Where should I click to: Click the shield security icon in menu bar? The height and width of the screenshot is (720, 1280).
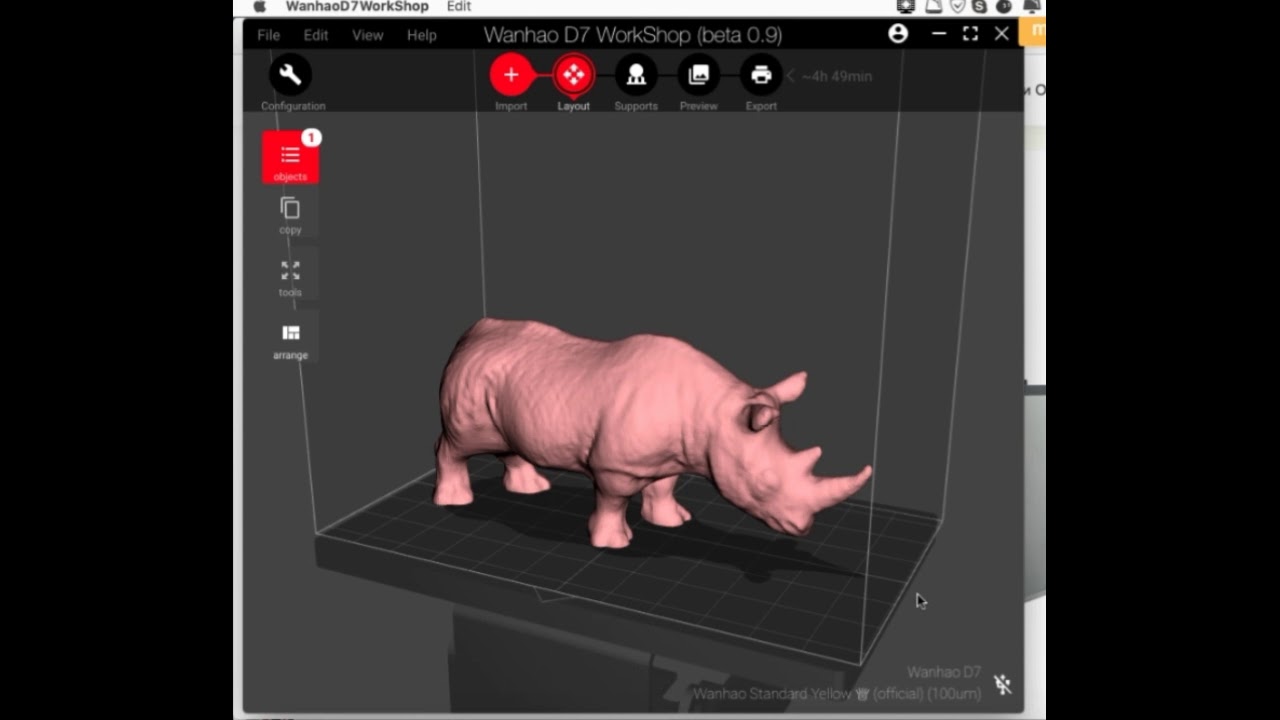957,6
